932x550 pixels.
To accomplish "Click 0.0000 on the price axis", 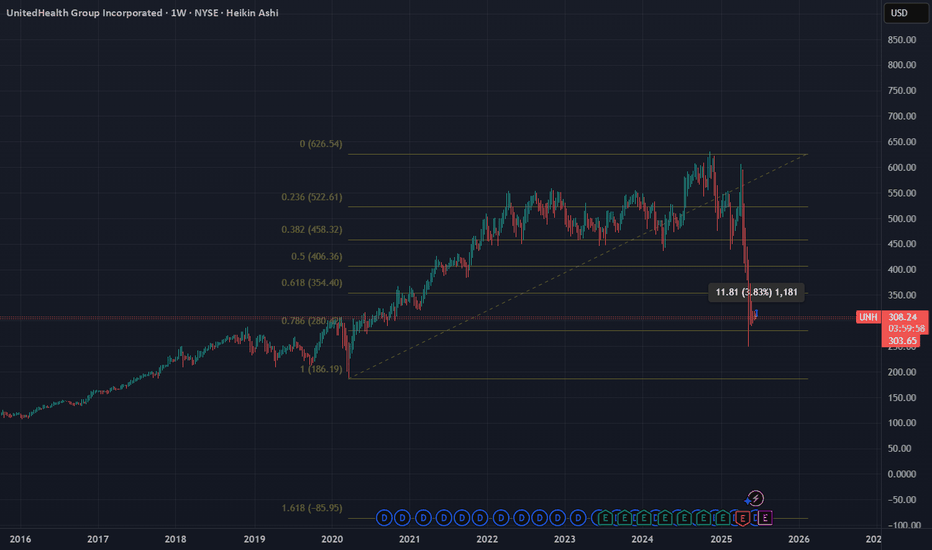I will pos(902,474).
